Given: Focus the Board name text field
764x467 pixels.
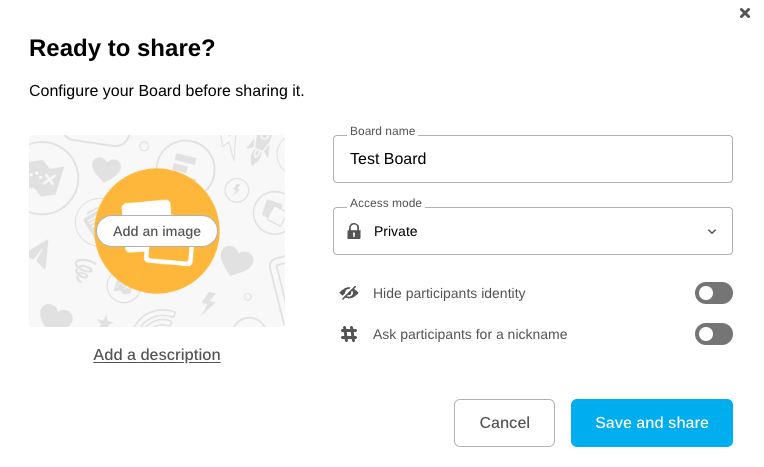Looking at the screenshot, I should click(532, 159).
